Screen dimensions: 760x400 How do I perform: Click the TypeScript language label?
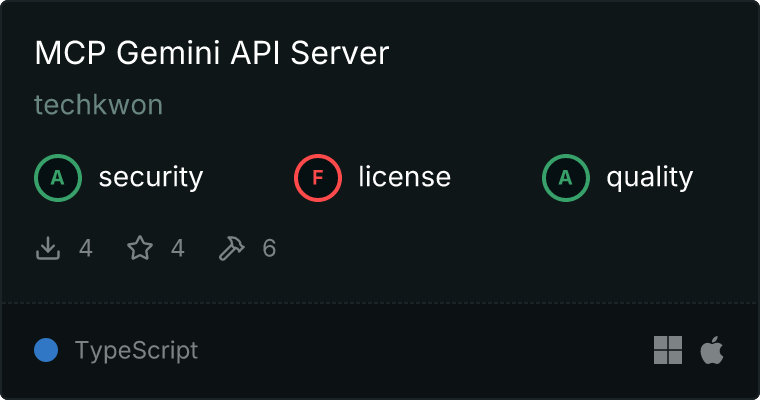136,351
